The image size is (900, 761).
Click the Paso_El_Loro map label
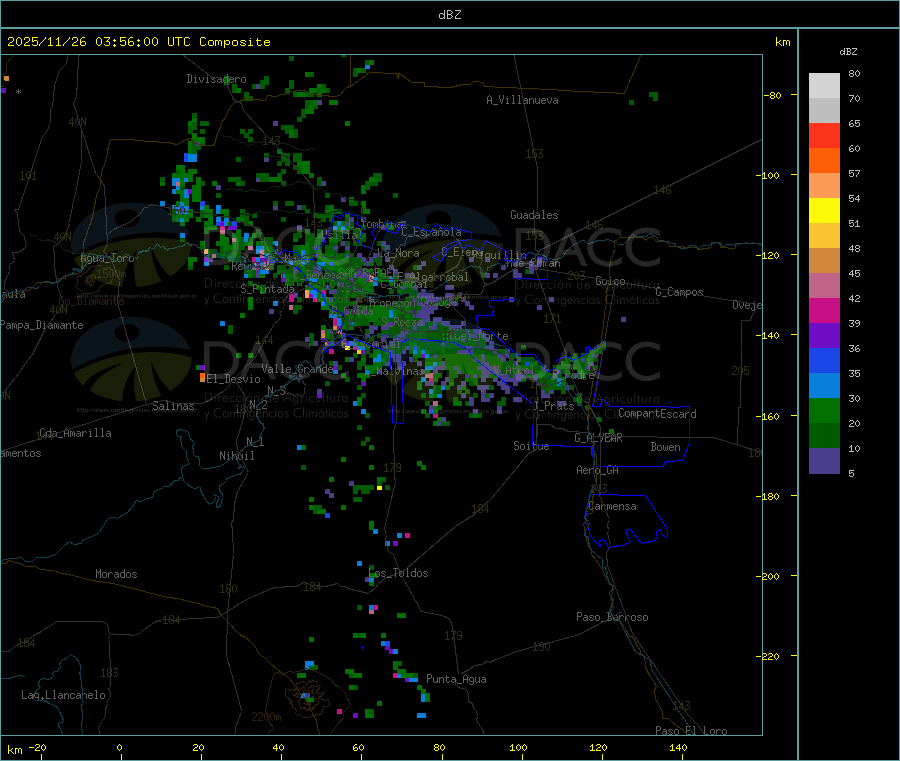691,731
